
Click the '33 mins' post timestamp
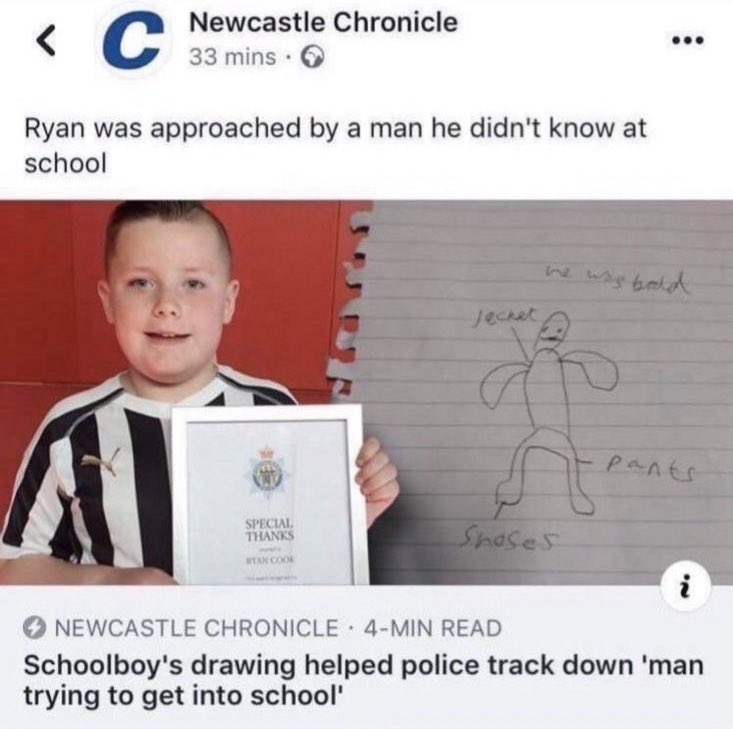point(232,58)
